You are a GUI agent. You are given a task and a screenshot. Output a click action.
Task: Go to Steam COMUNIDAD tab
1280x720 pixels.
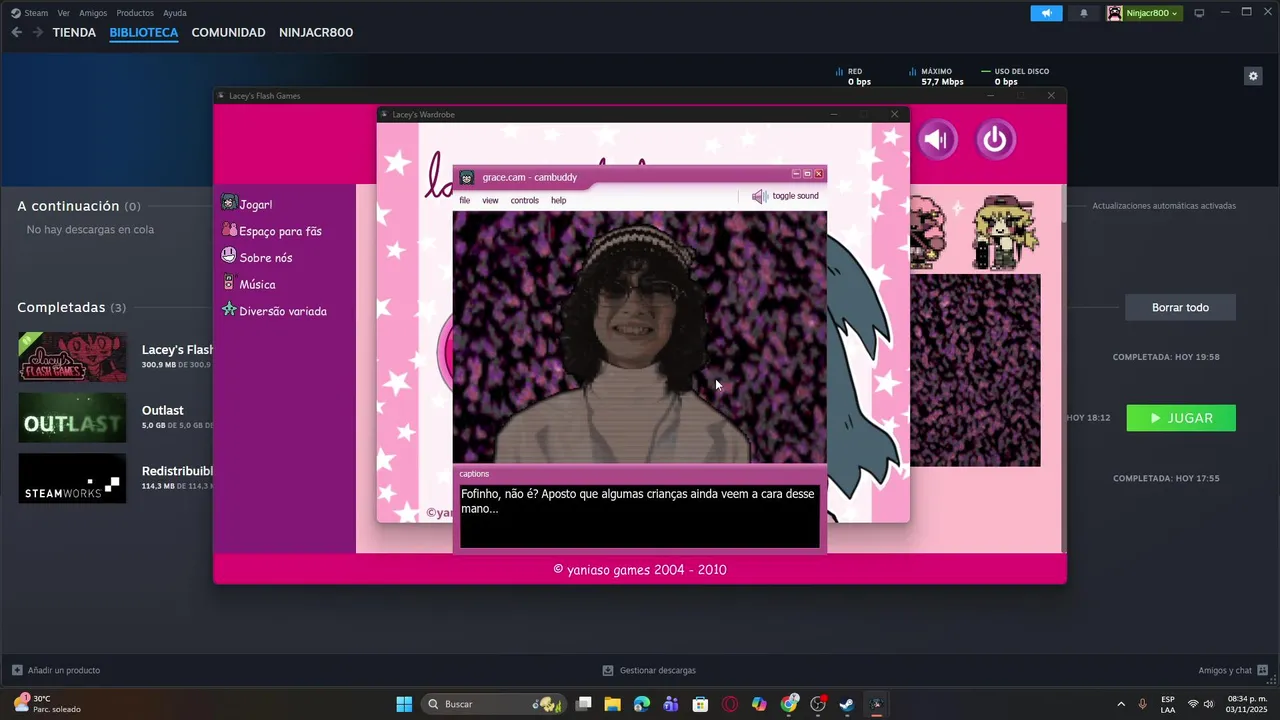pyautogui.click(x=228, y=32)
